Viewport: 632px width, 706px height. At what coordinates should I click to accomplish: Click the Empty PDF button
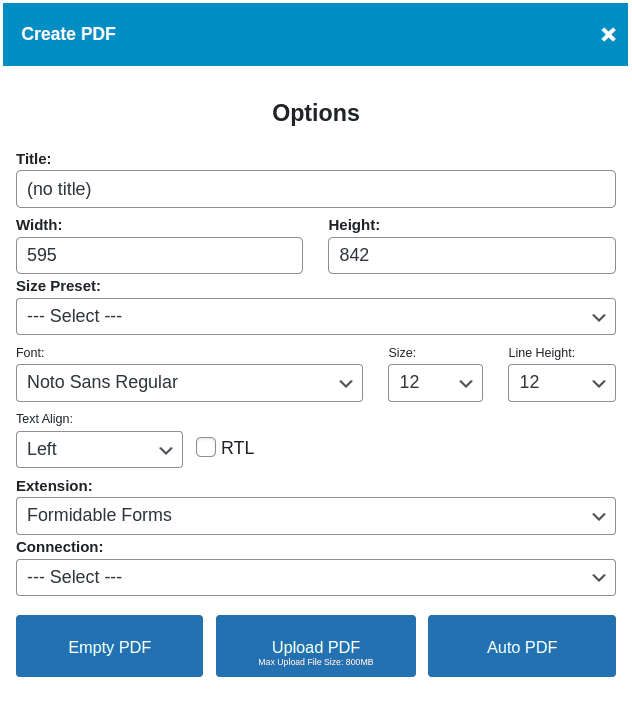coord(109,646)
